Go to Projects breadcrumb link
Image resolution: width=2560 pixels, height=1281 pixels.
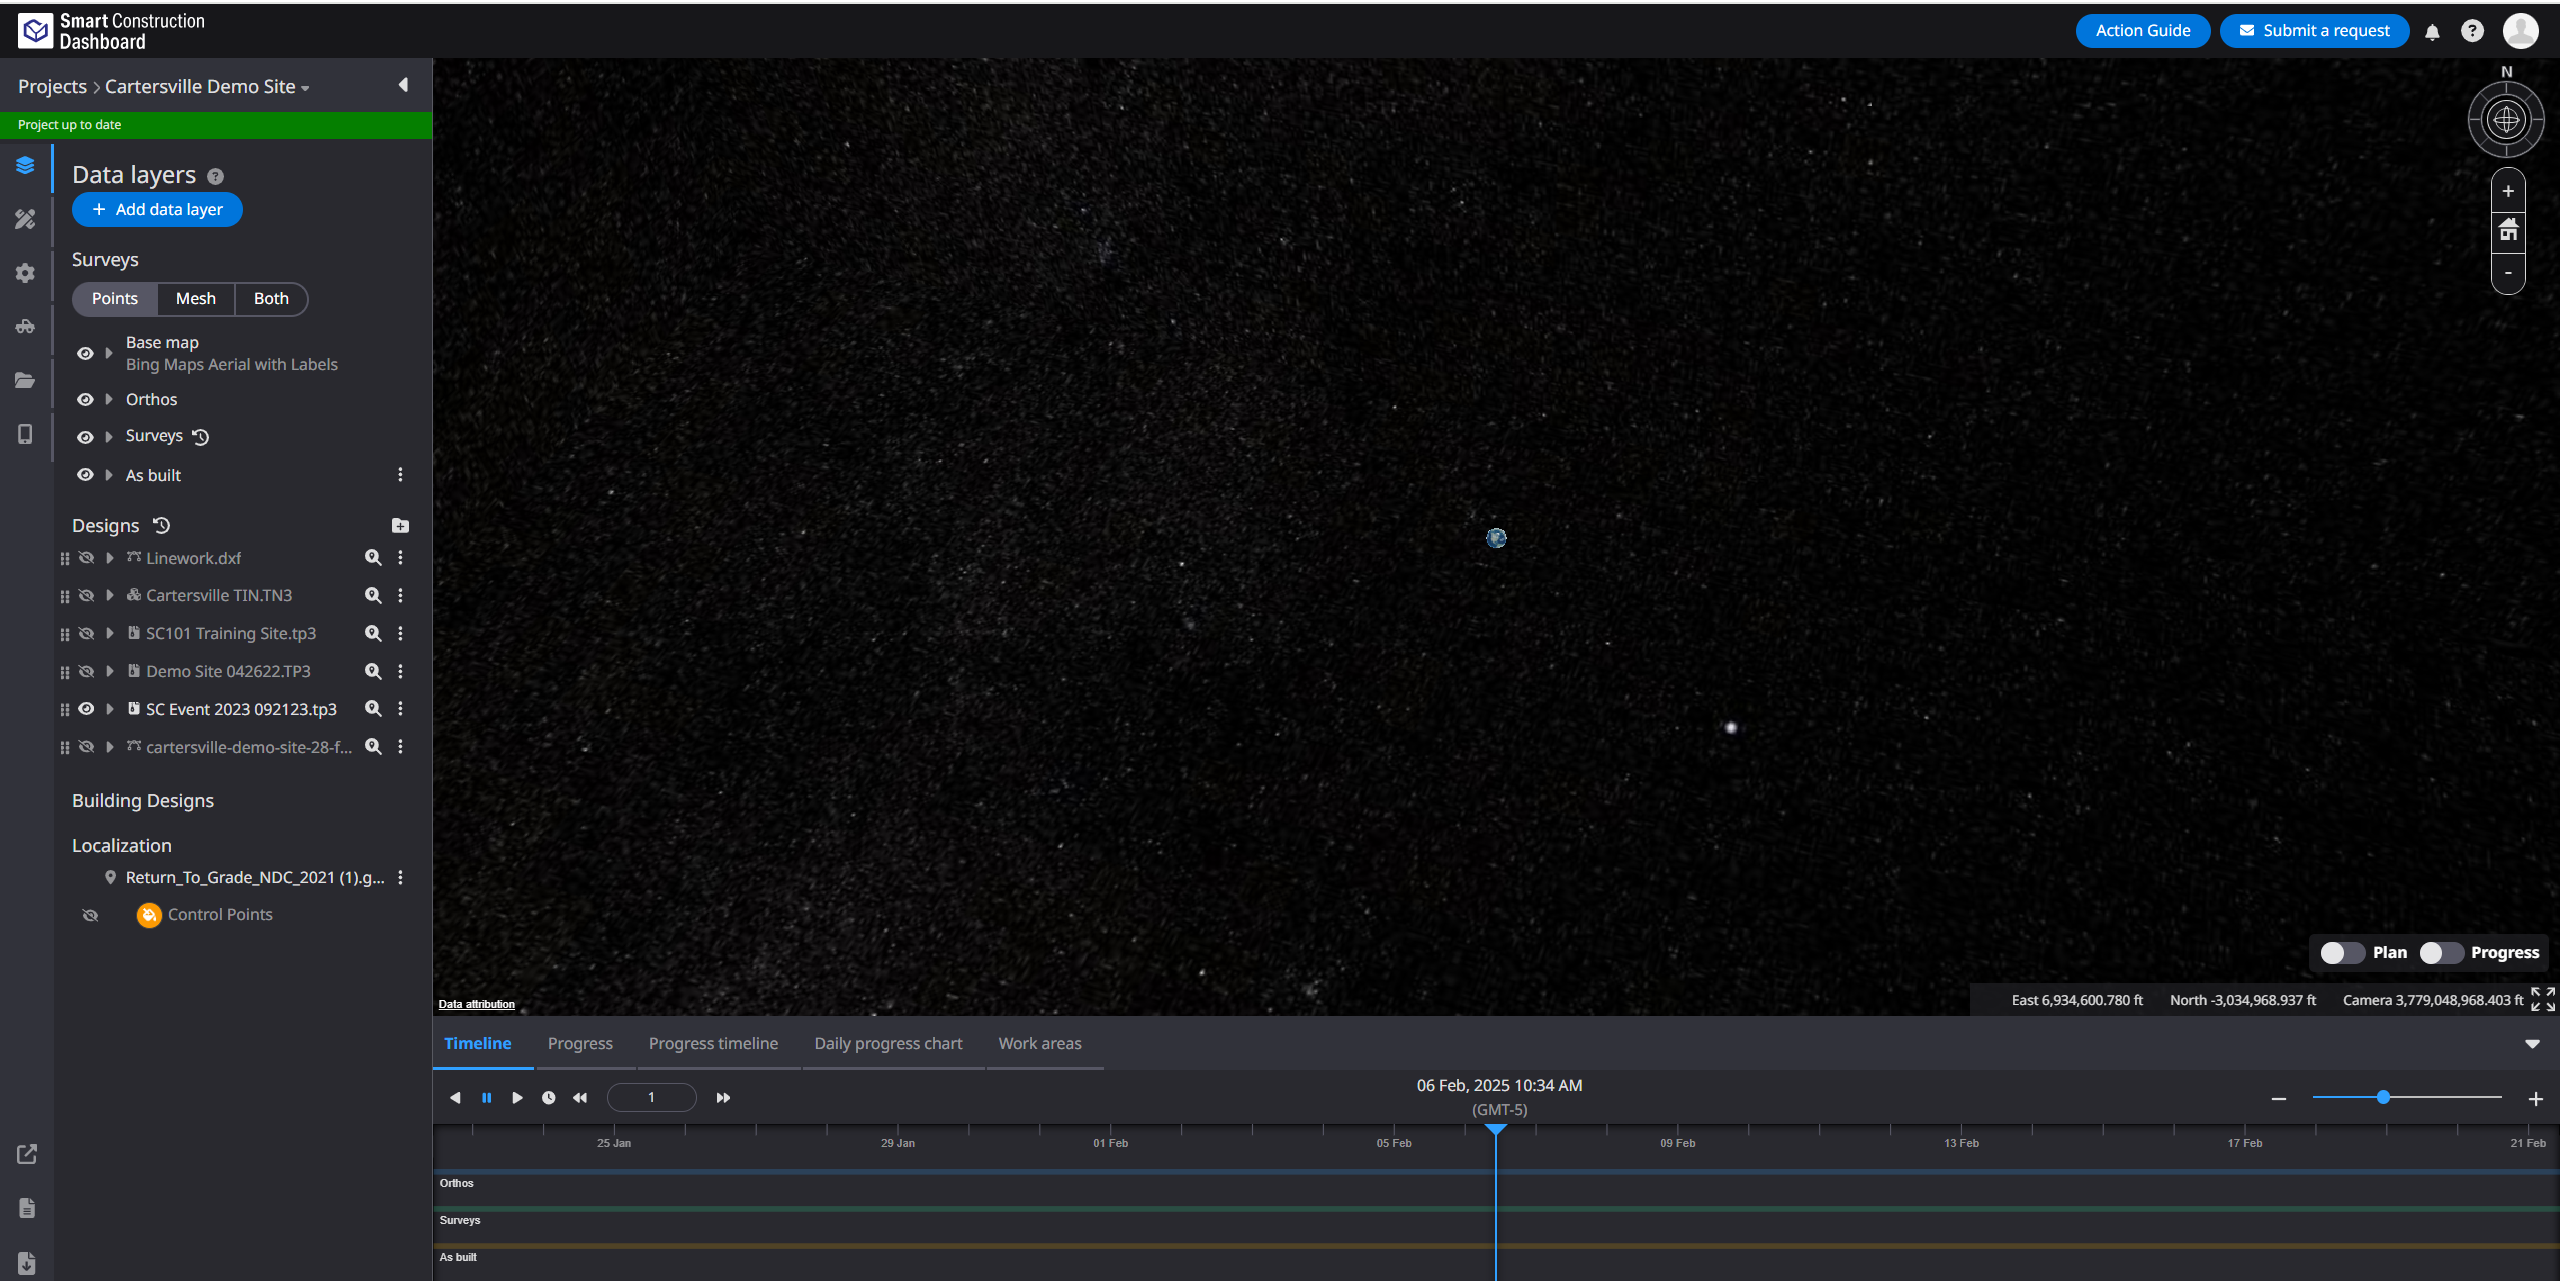tap(52, 87)
